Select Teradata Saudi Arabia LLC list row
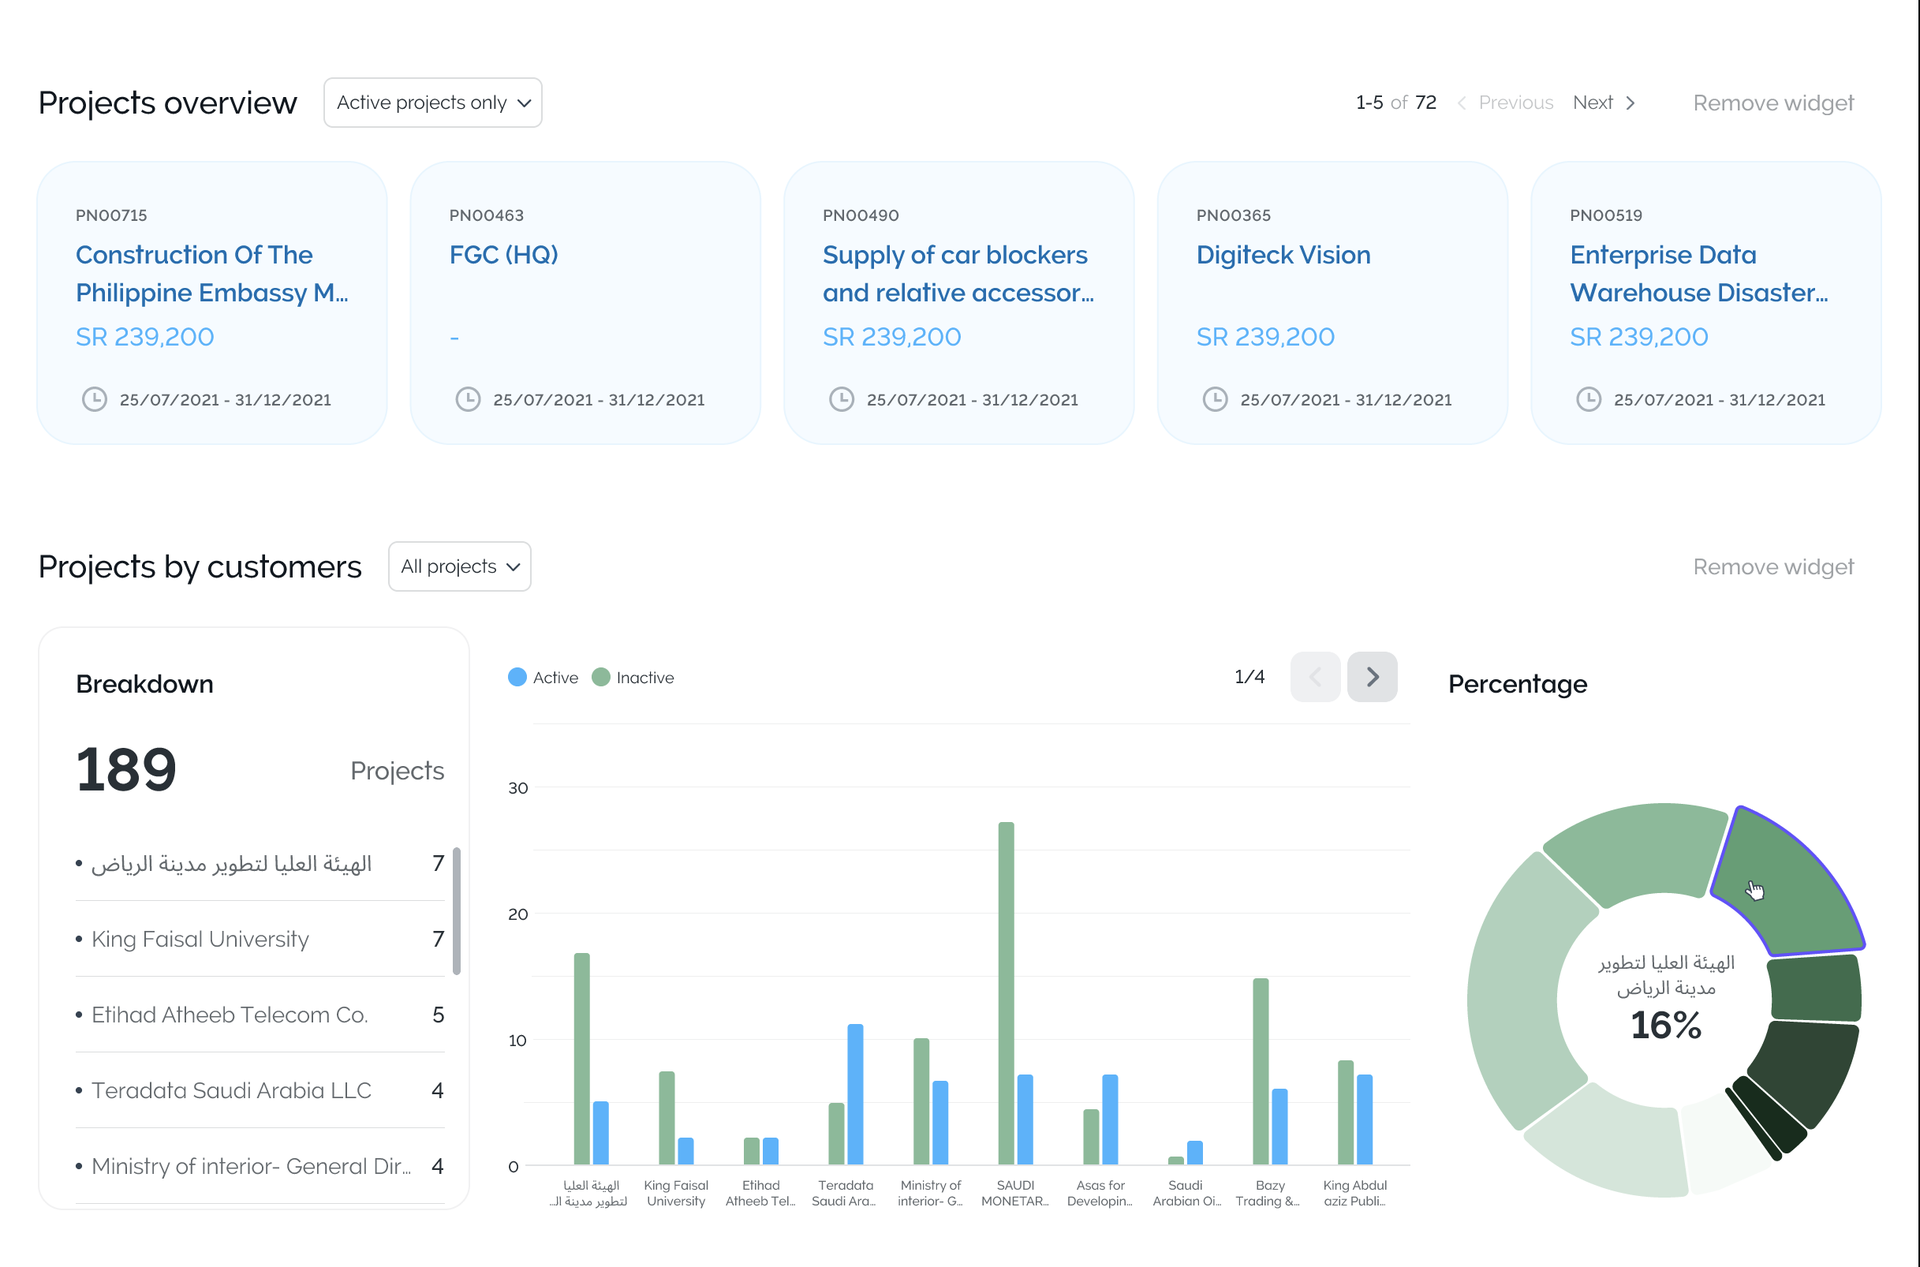The height and width of the screenshot is (1267, 1920). pos(231,1090)
